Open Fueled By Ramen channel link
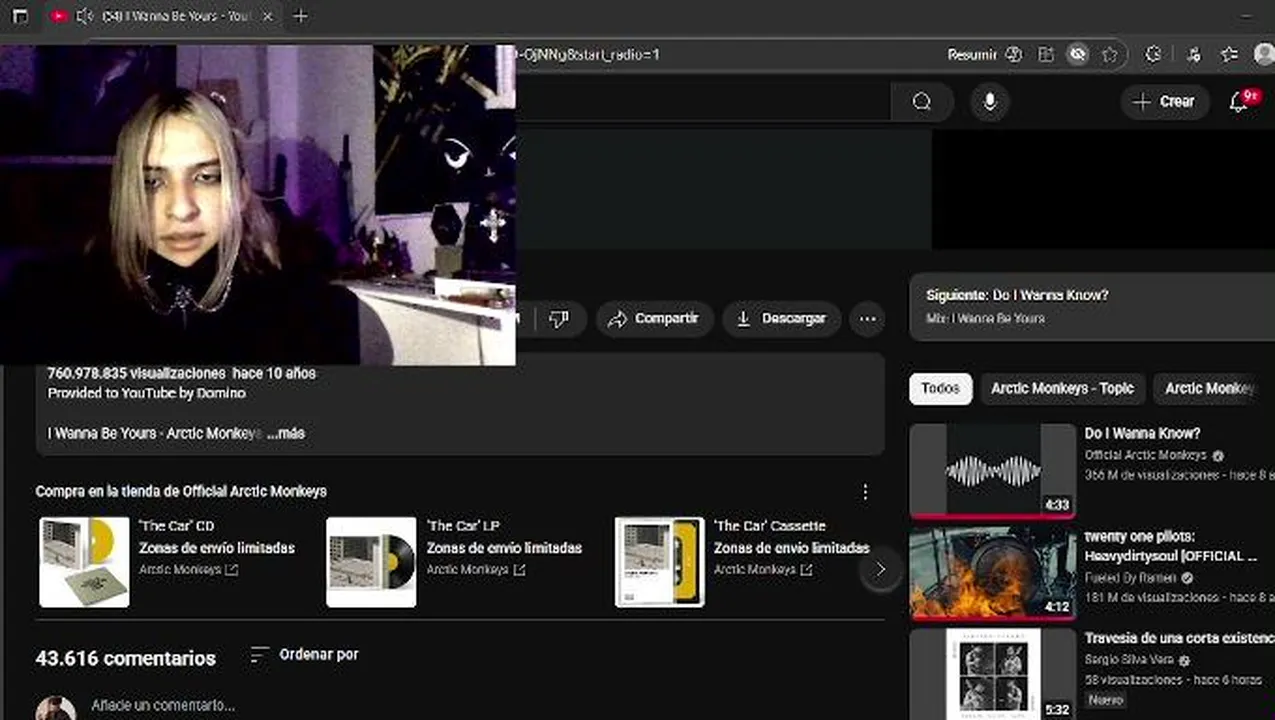Screen dimensions: 1275x720 (1131, 578)
